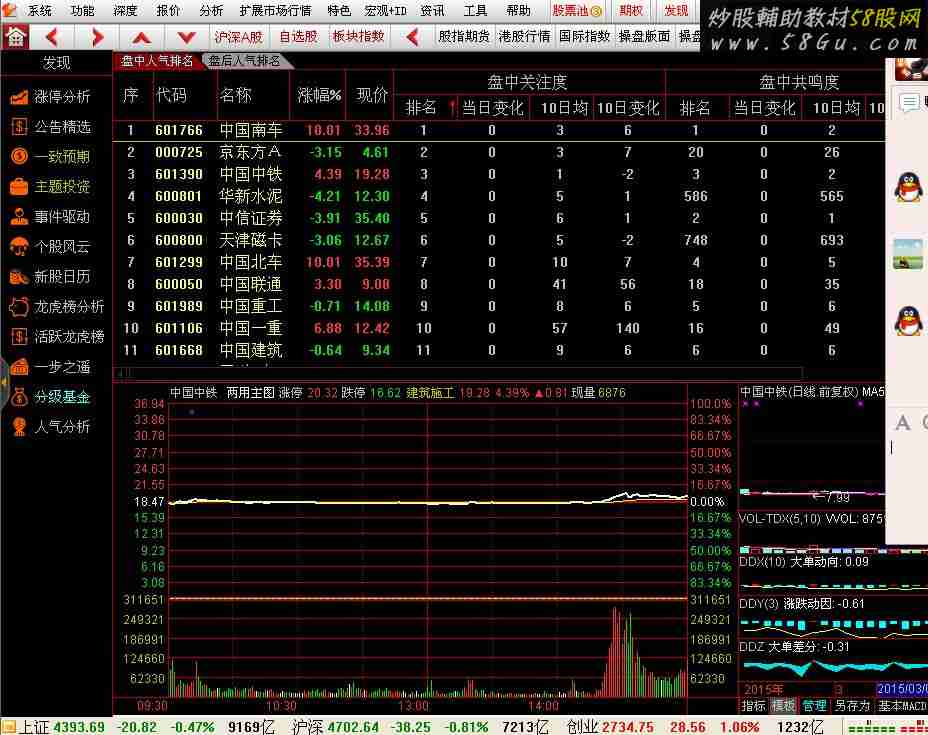
Task: Sort by the 现价 column header
Action: click(x=372, y=95)
